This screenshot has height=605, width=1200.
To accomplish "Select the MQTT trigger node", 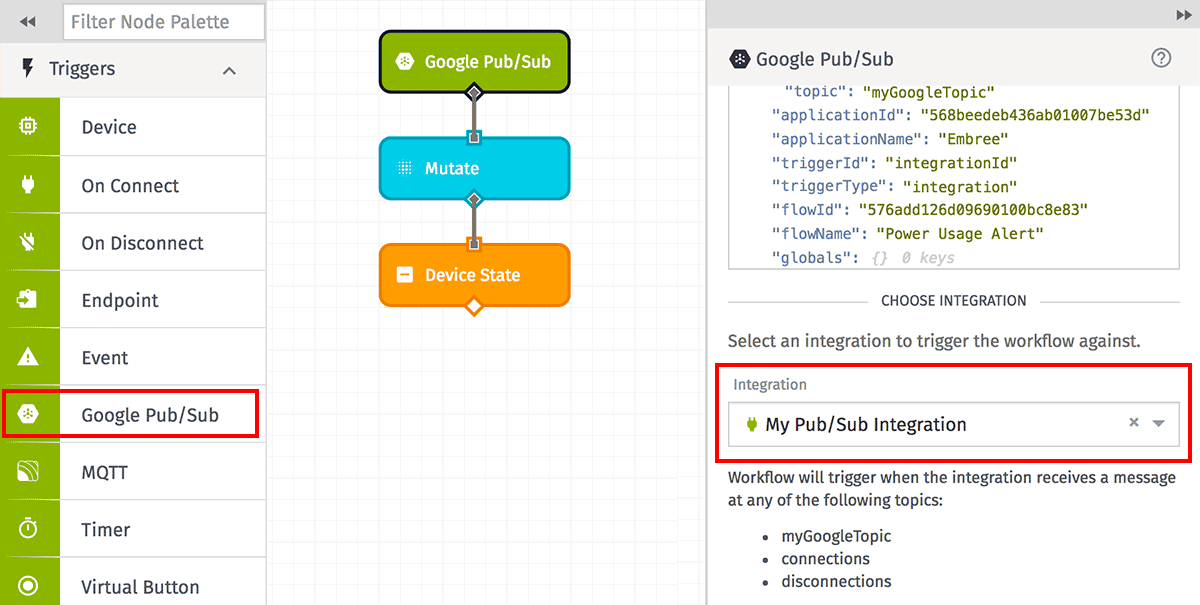I will [x=133, y=472].
